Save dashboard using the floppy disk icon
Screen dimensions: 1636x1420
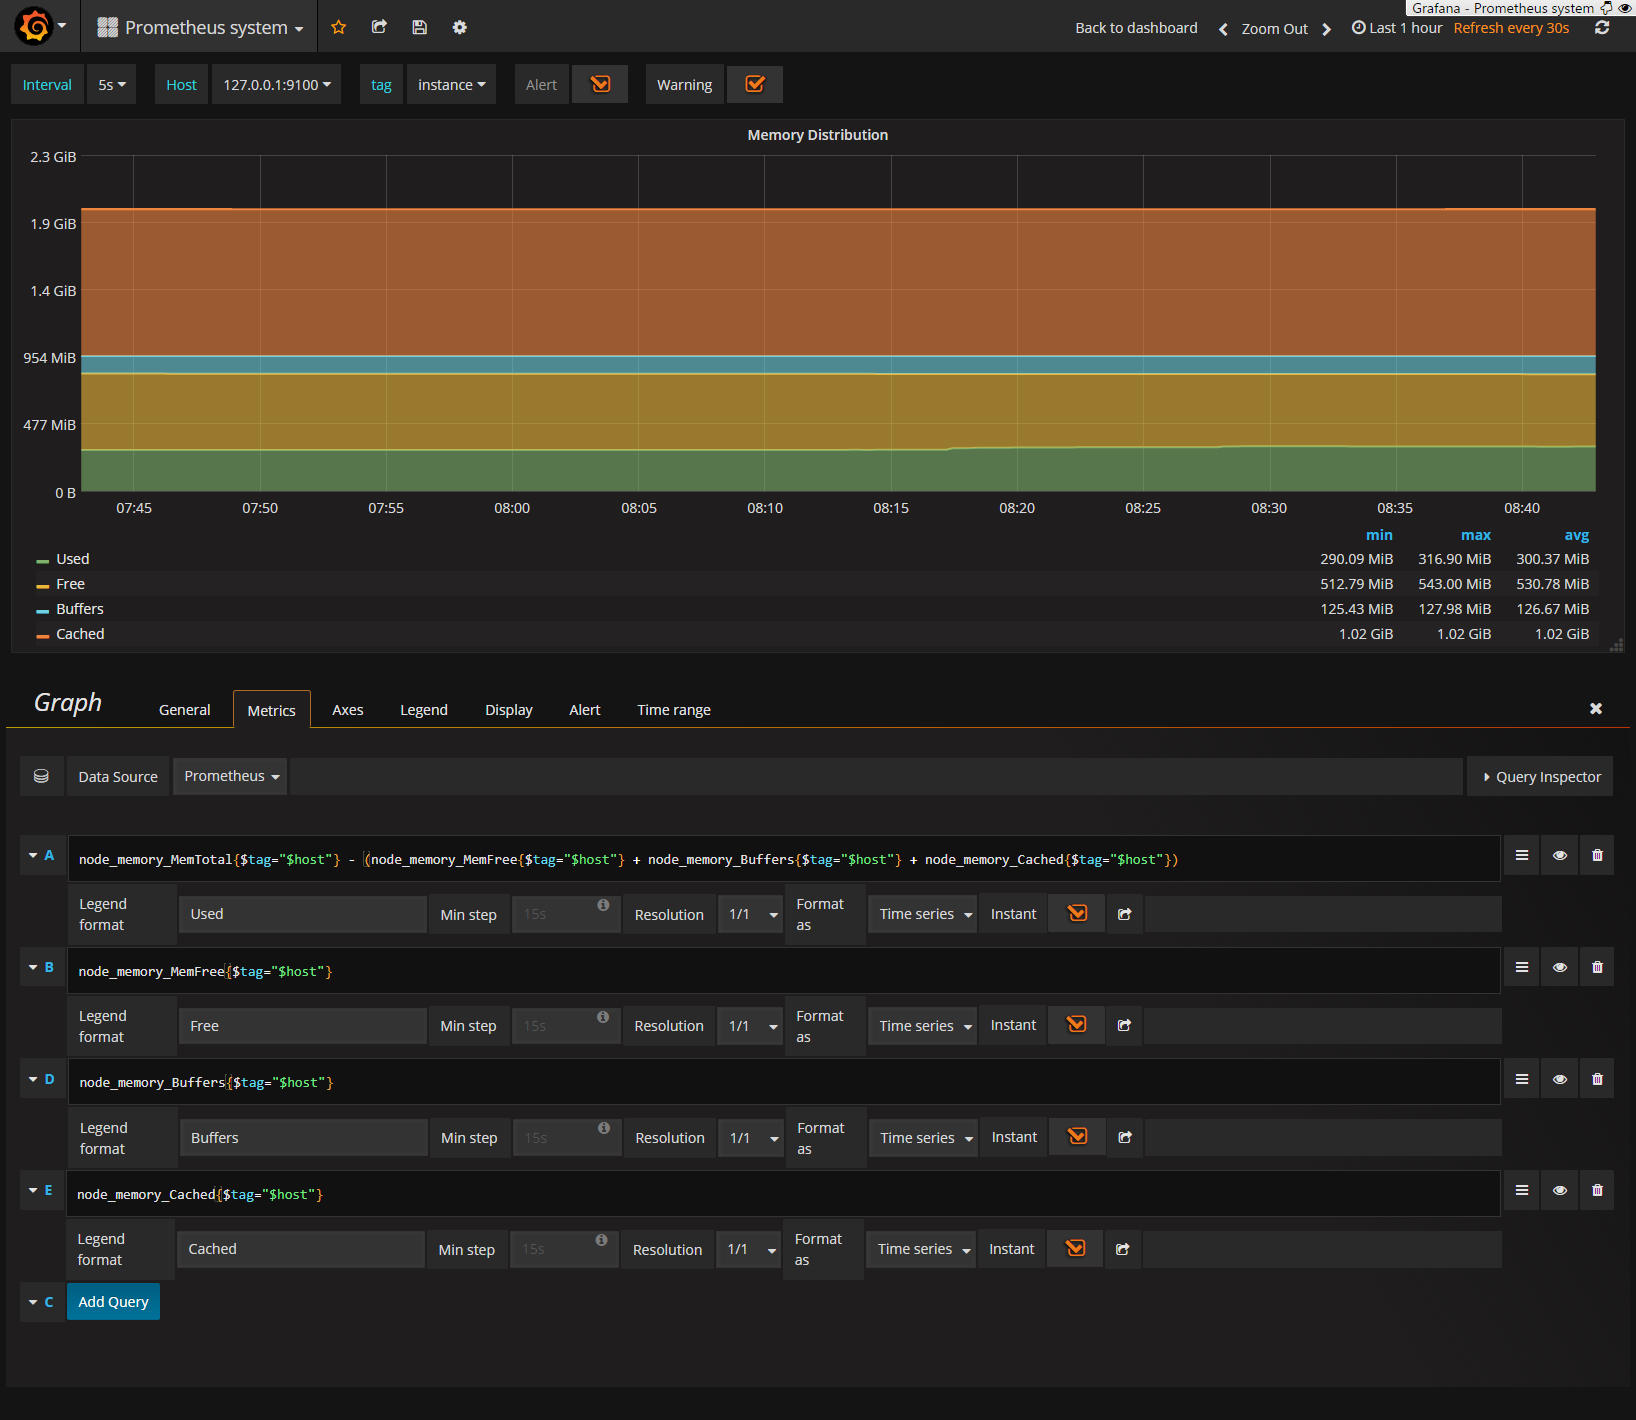click(x=419, y=27)
